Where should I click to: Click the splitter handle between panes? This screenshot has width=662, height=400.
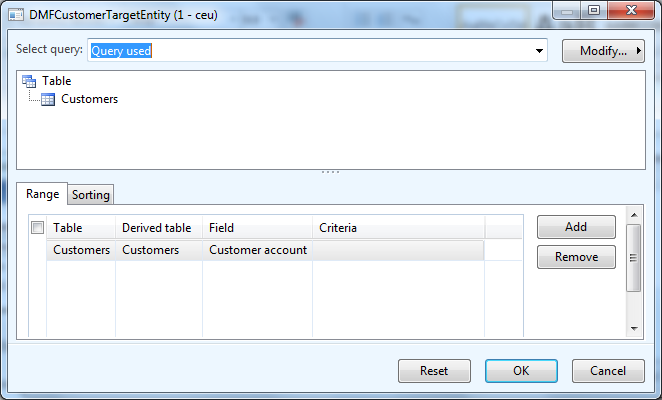coord(330,172)
